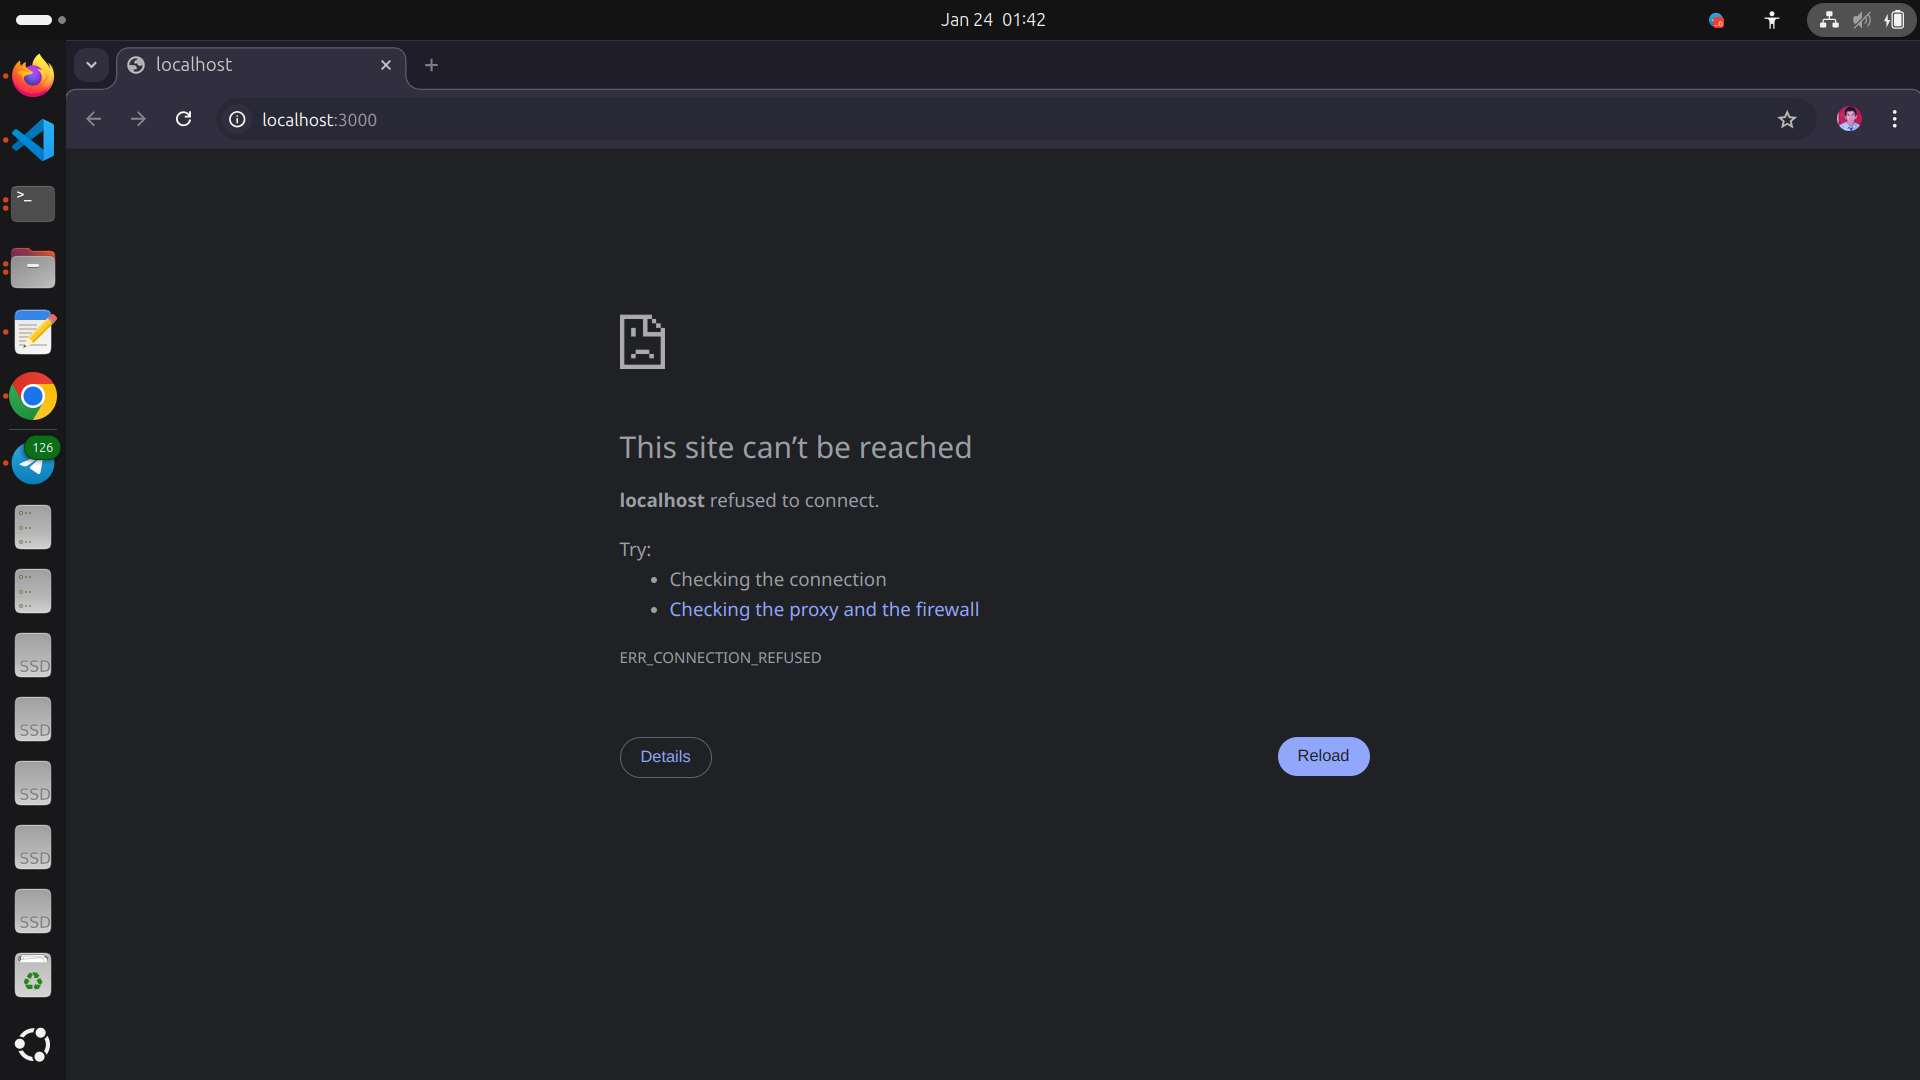Open the clock calendar panel
This screenshot has height=1080, width=1920.
(x=992, y=20)
